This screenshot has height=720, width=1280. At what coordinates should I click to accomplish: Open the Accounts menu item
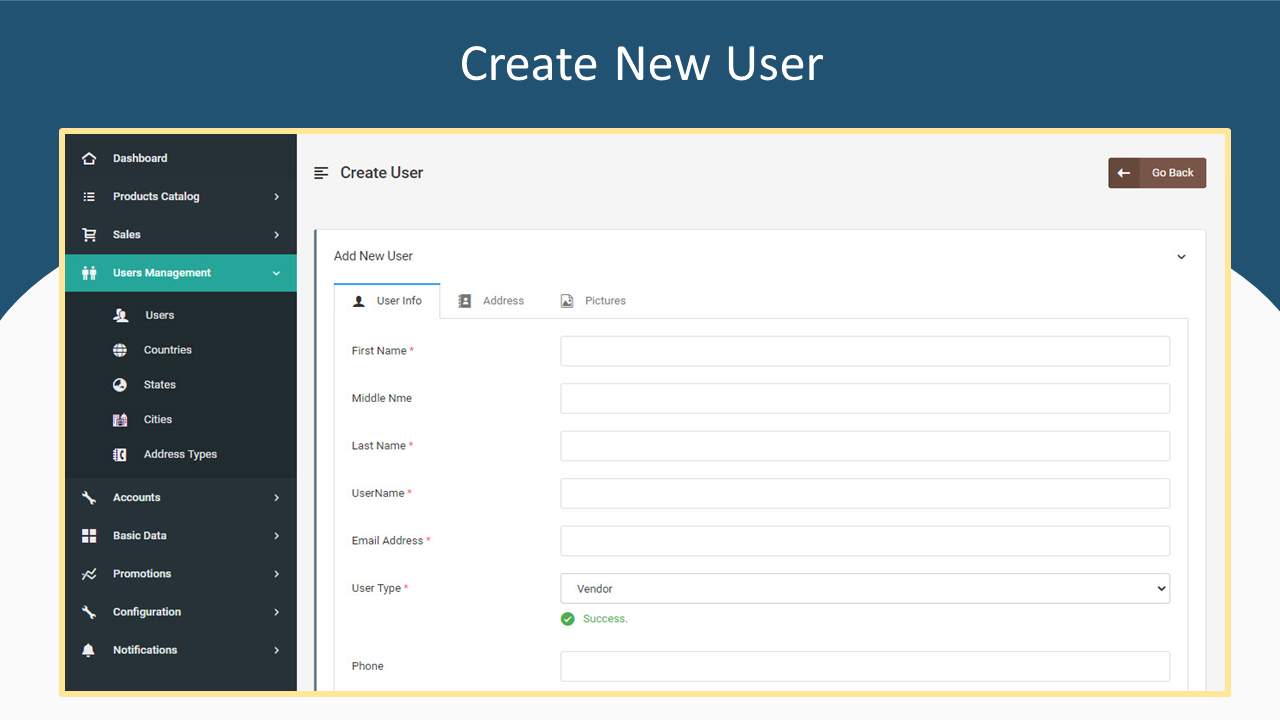181,498
